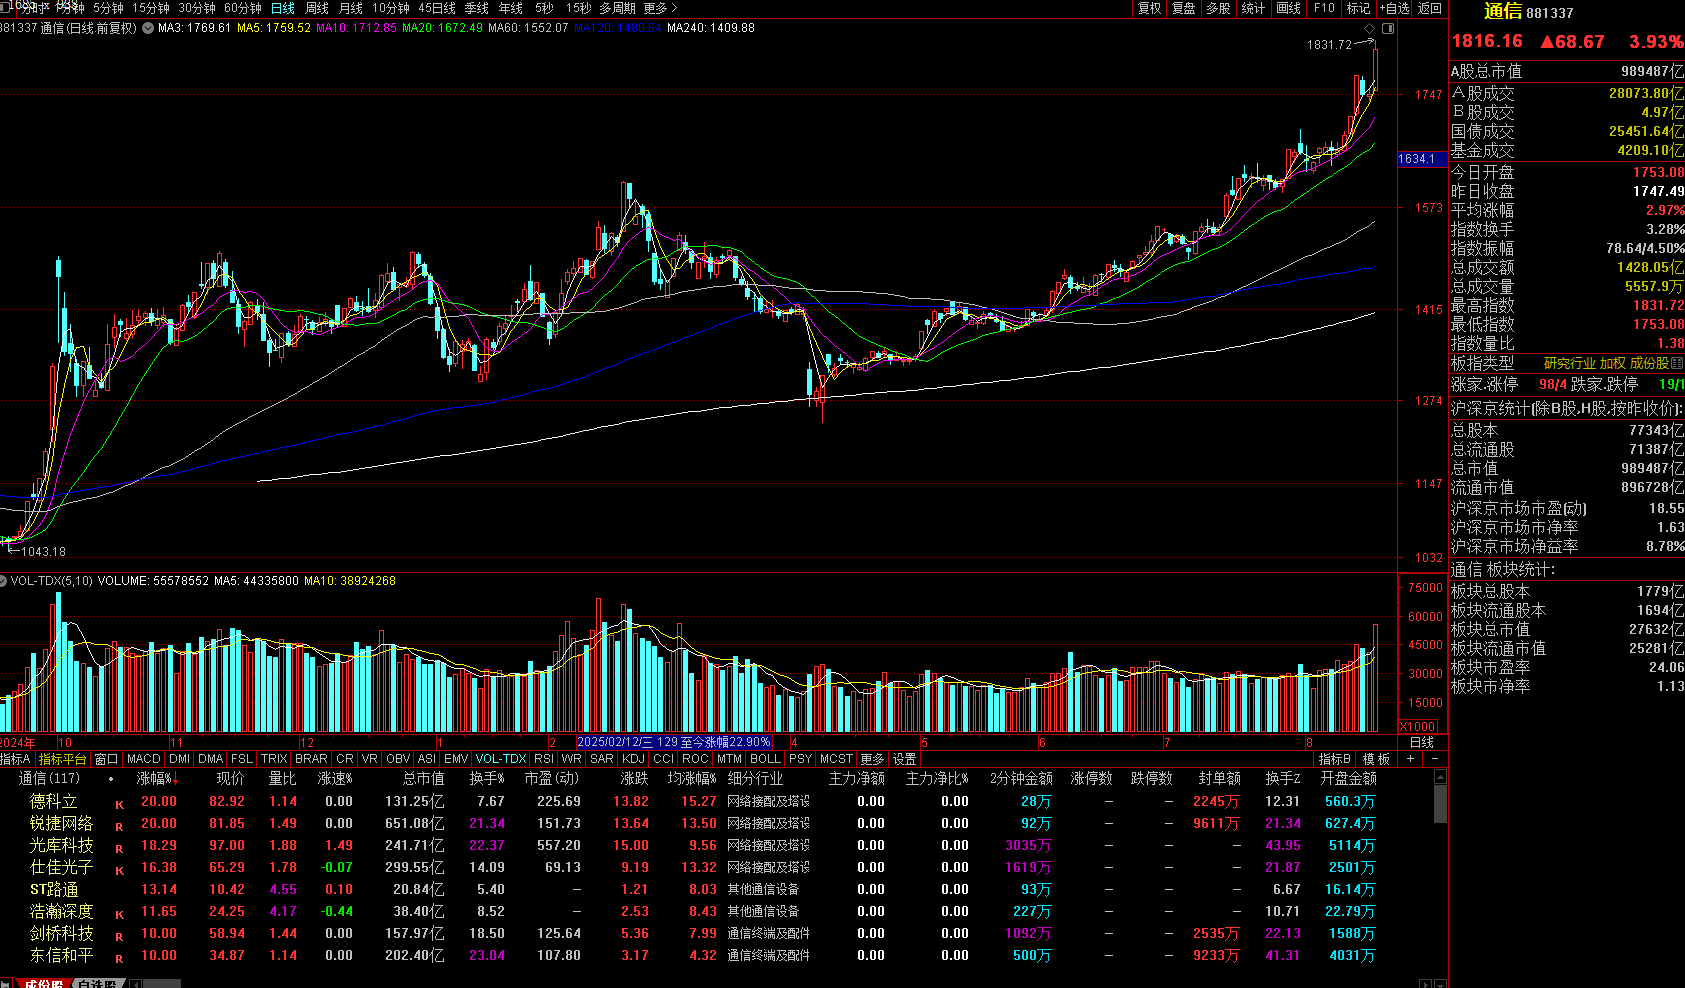Select the 季线 quarterly timeframe tab
Viewport: 1685px width, 988px height.
tap(477, 8)
